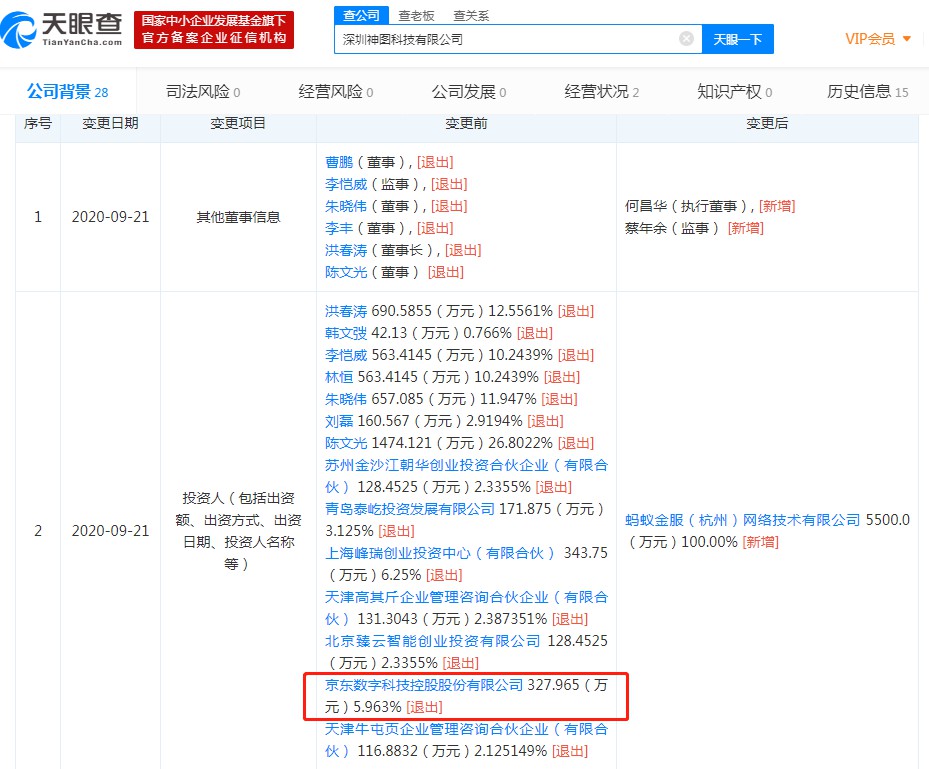The width and height of the screenshot is (929, 769).
Task: Open 李丰 director link
Action: (x=339, y=228)
